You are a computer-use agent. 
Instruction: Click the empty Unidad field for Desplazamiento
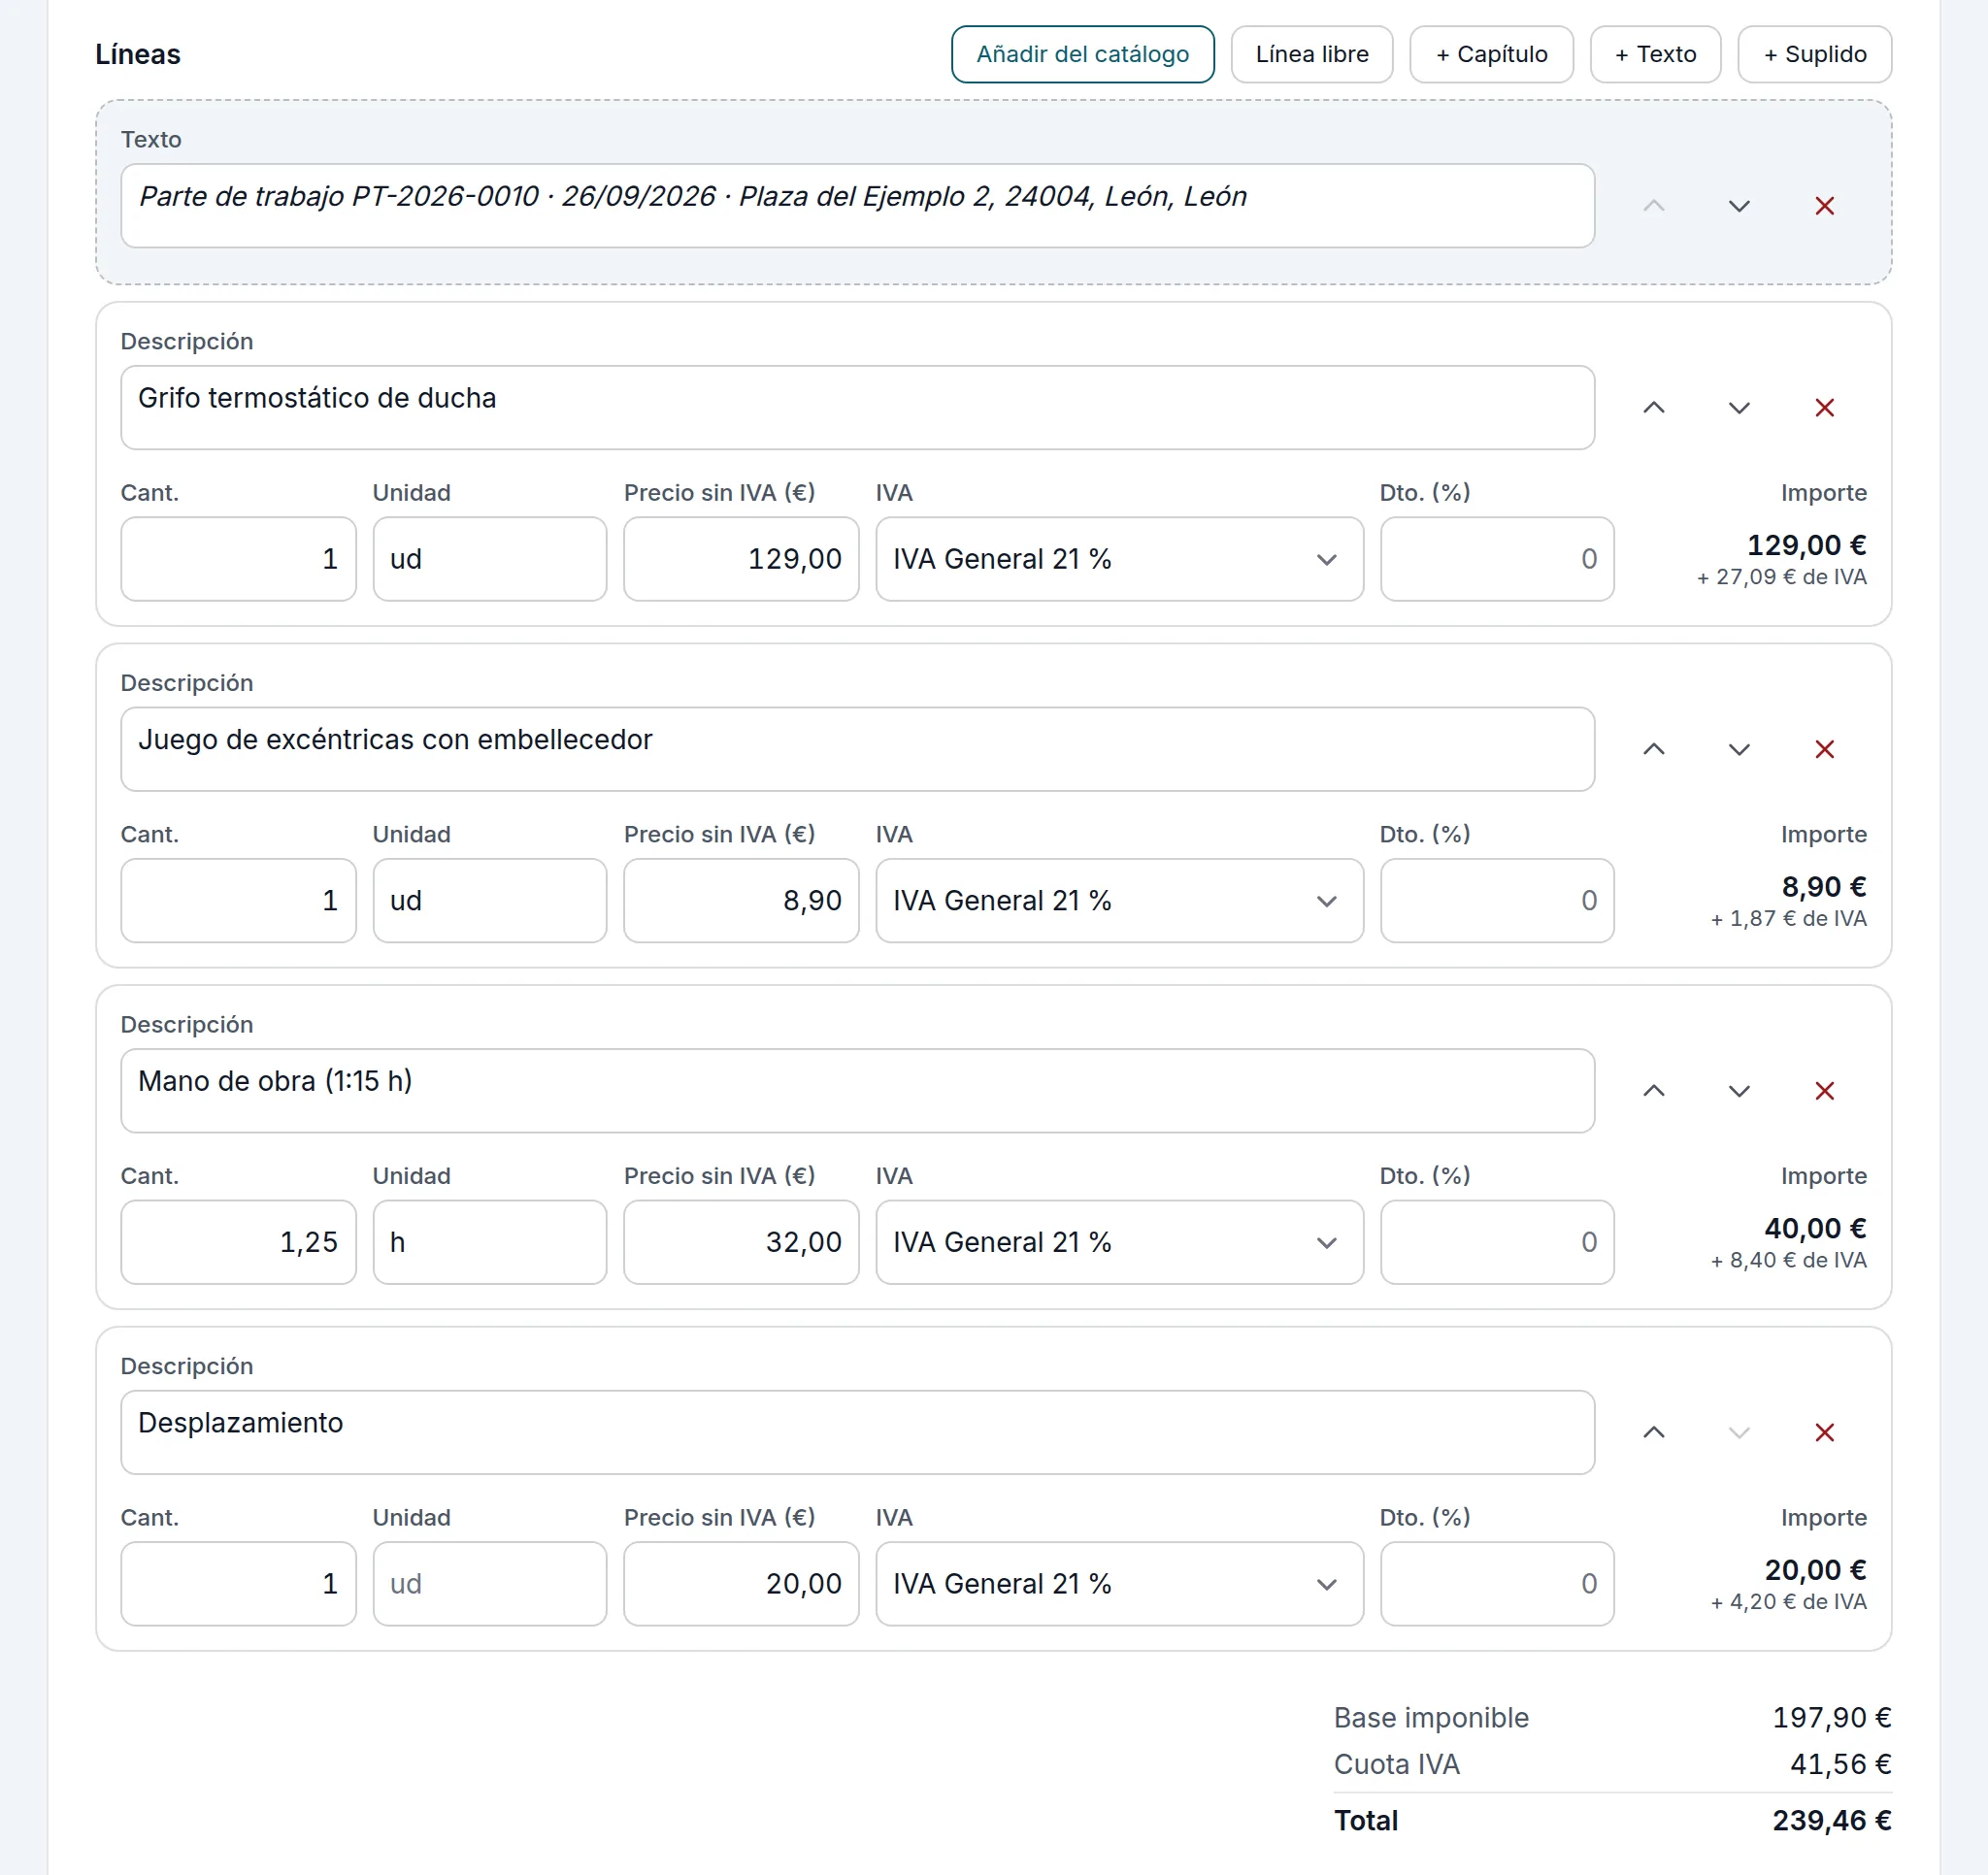pyautogui.click(x=489, y=1584)
